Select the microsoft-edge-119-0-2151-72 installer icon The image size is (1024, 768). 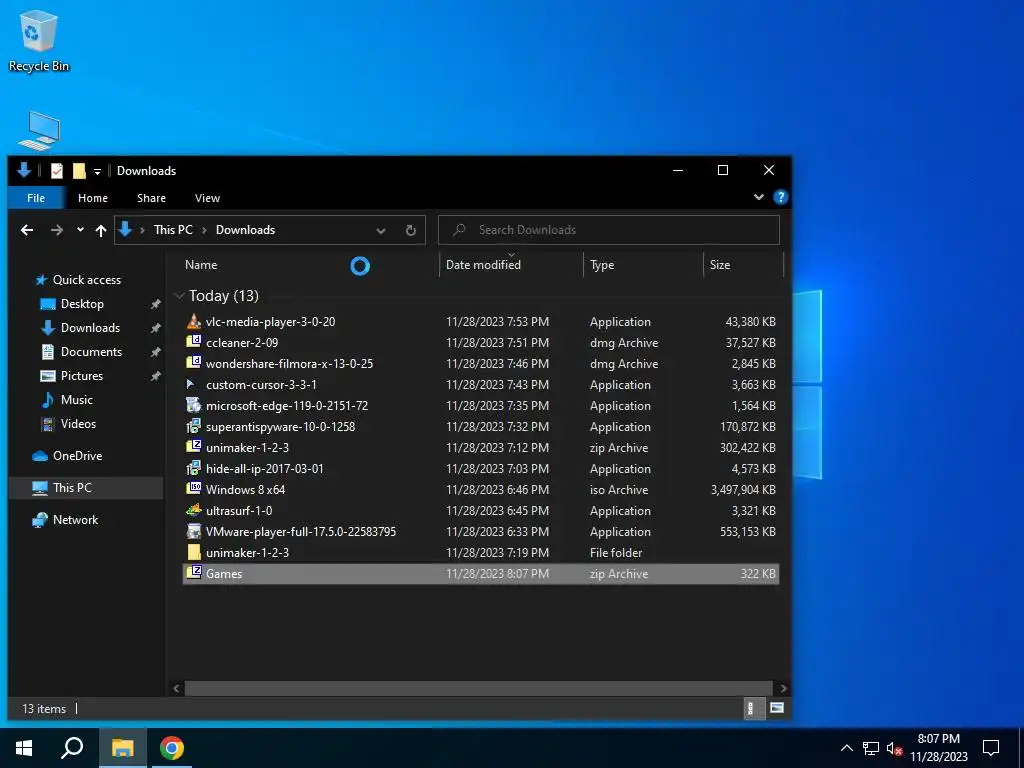point(193,405)
